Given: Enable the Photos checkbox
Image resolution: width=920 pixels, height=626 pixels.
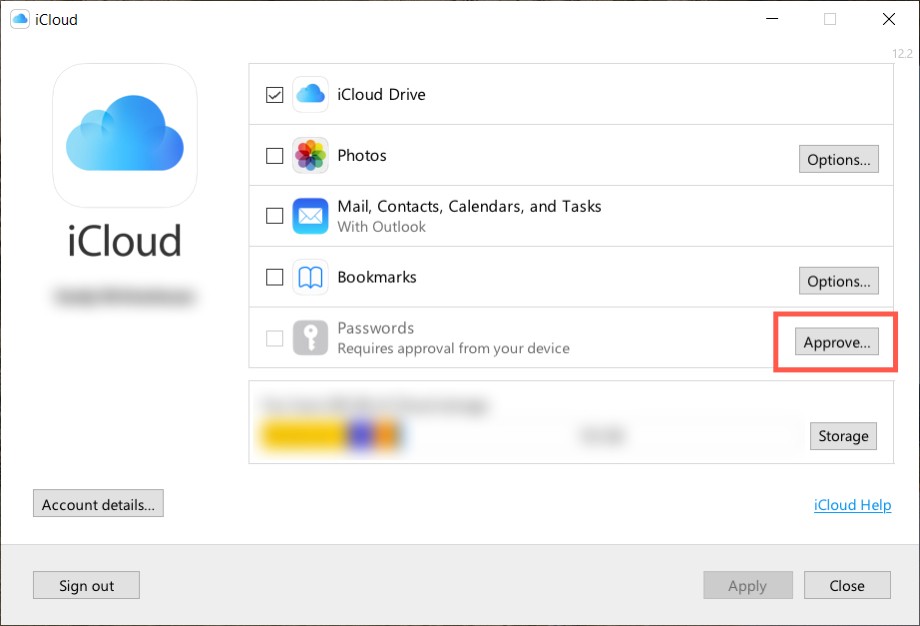Looking at the screenshot, I should pyautogui.click(x=275, y=155).
